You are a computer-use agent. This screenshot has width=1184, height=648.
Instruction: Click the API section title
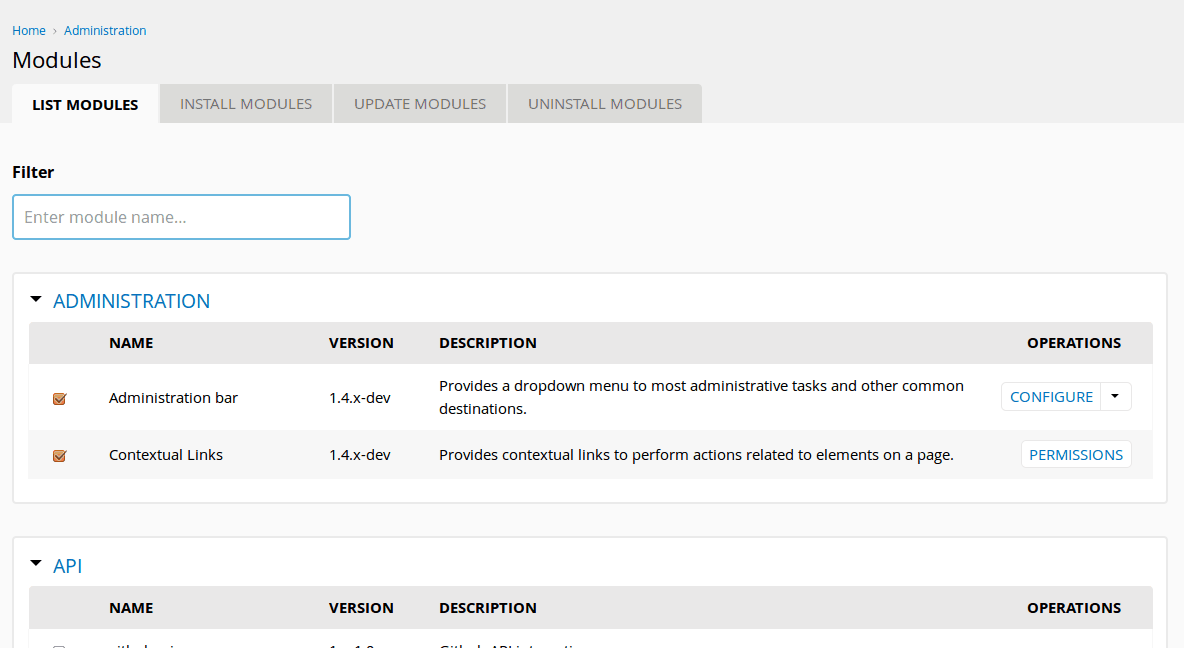pos(67,565)
